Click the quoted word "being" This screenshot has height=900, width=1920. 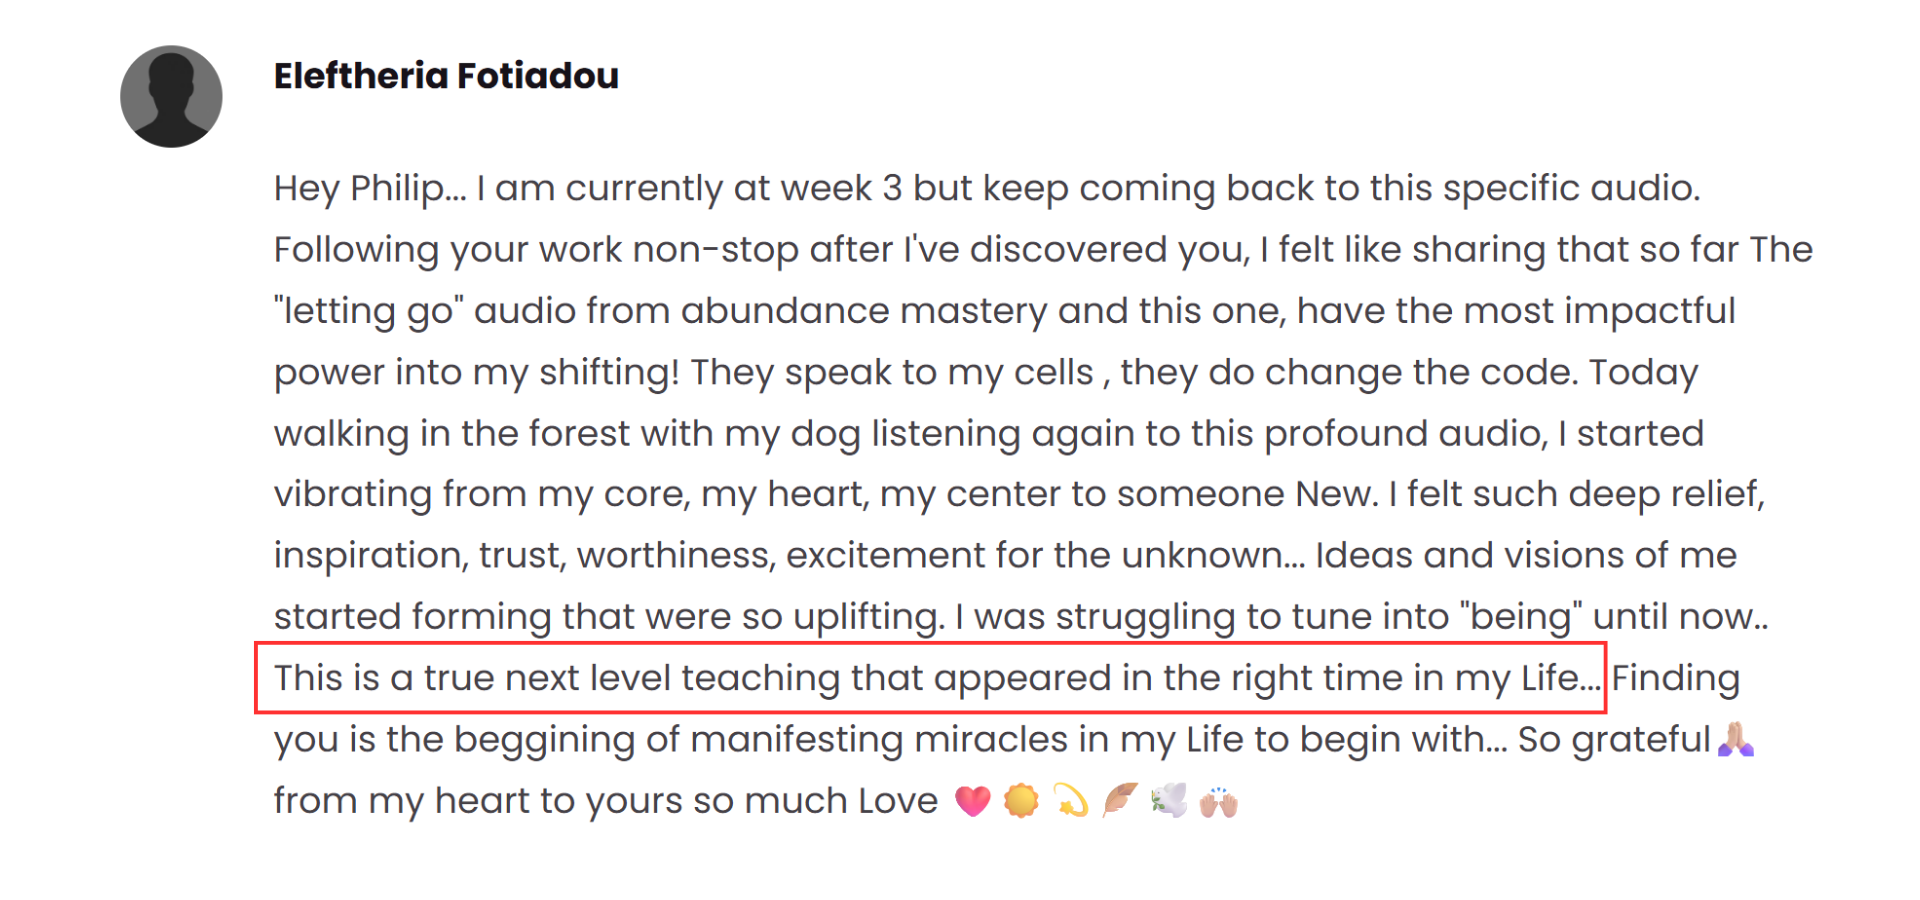click(x=1521, y=617)
